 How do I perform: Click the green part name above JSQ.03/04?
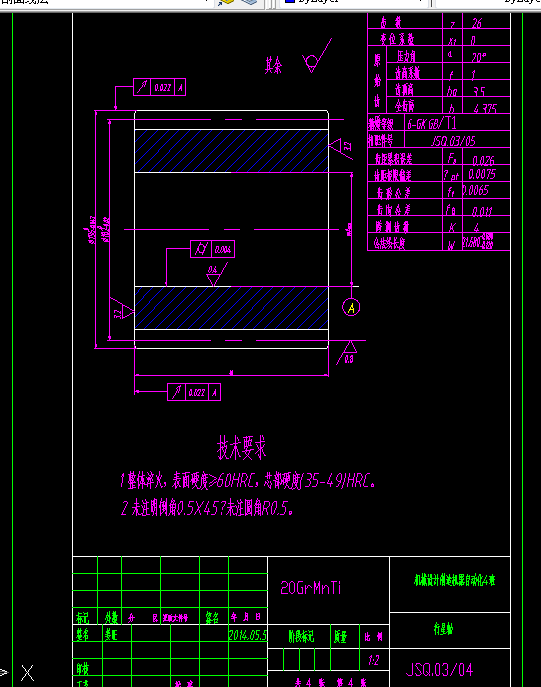[443, 629]
